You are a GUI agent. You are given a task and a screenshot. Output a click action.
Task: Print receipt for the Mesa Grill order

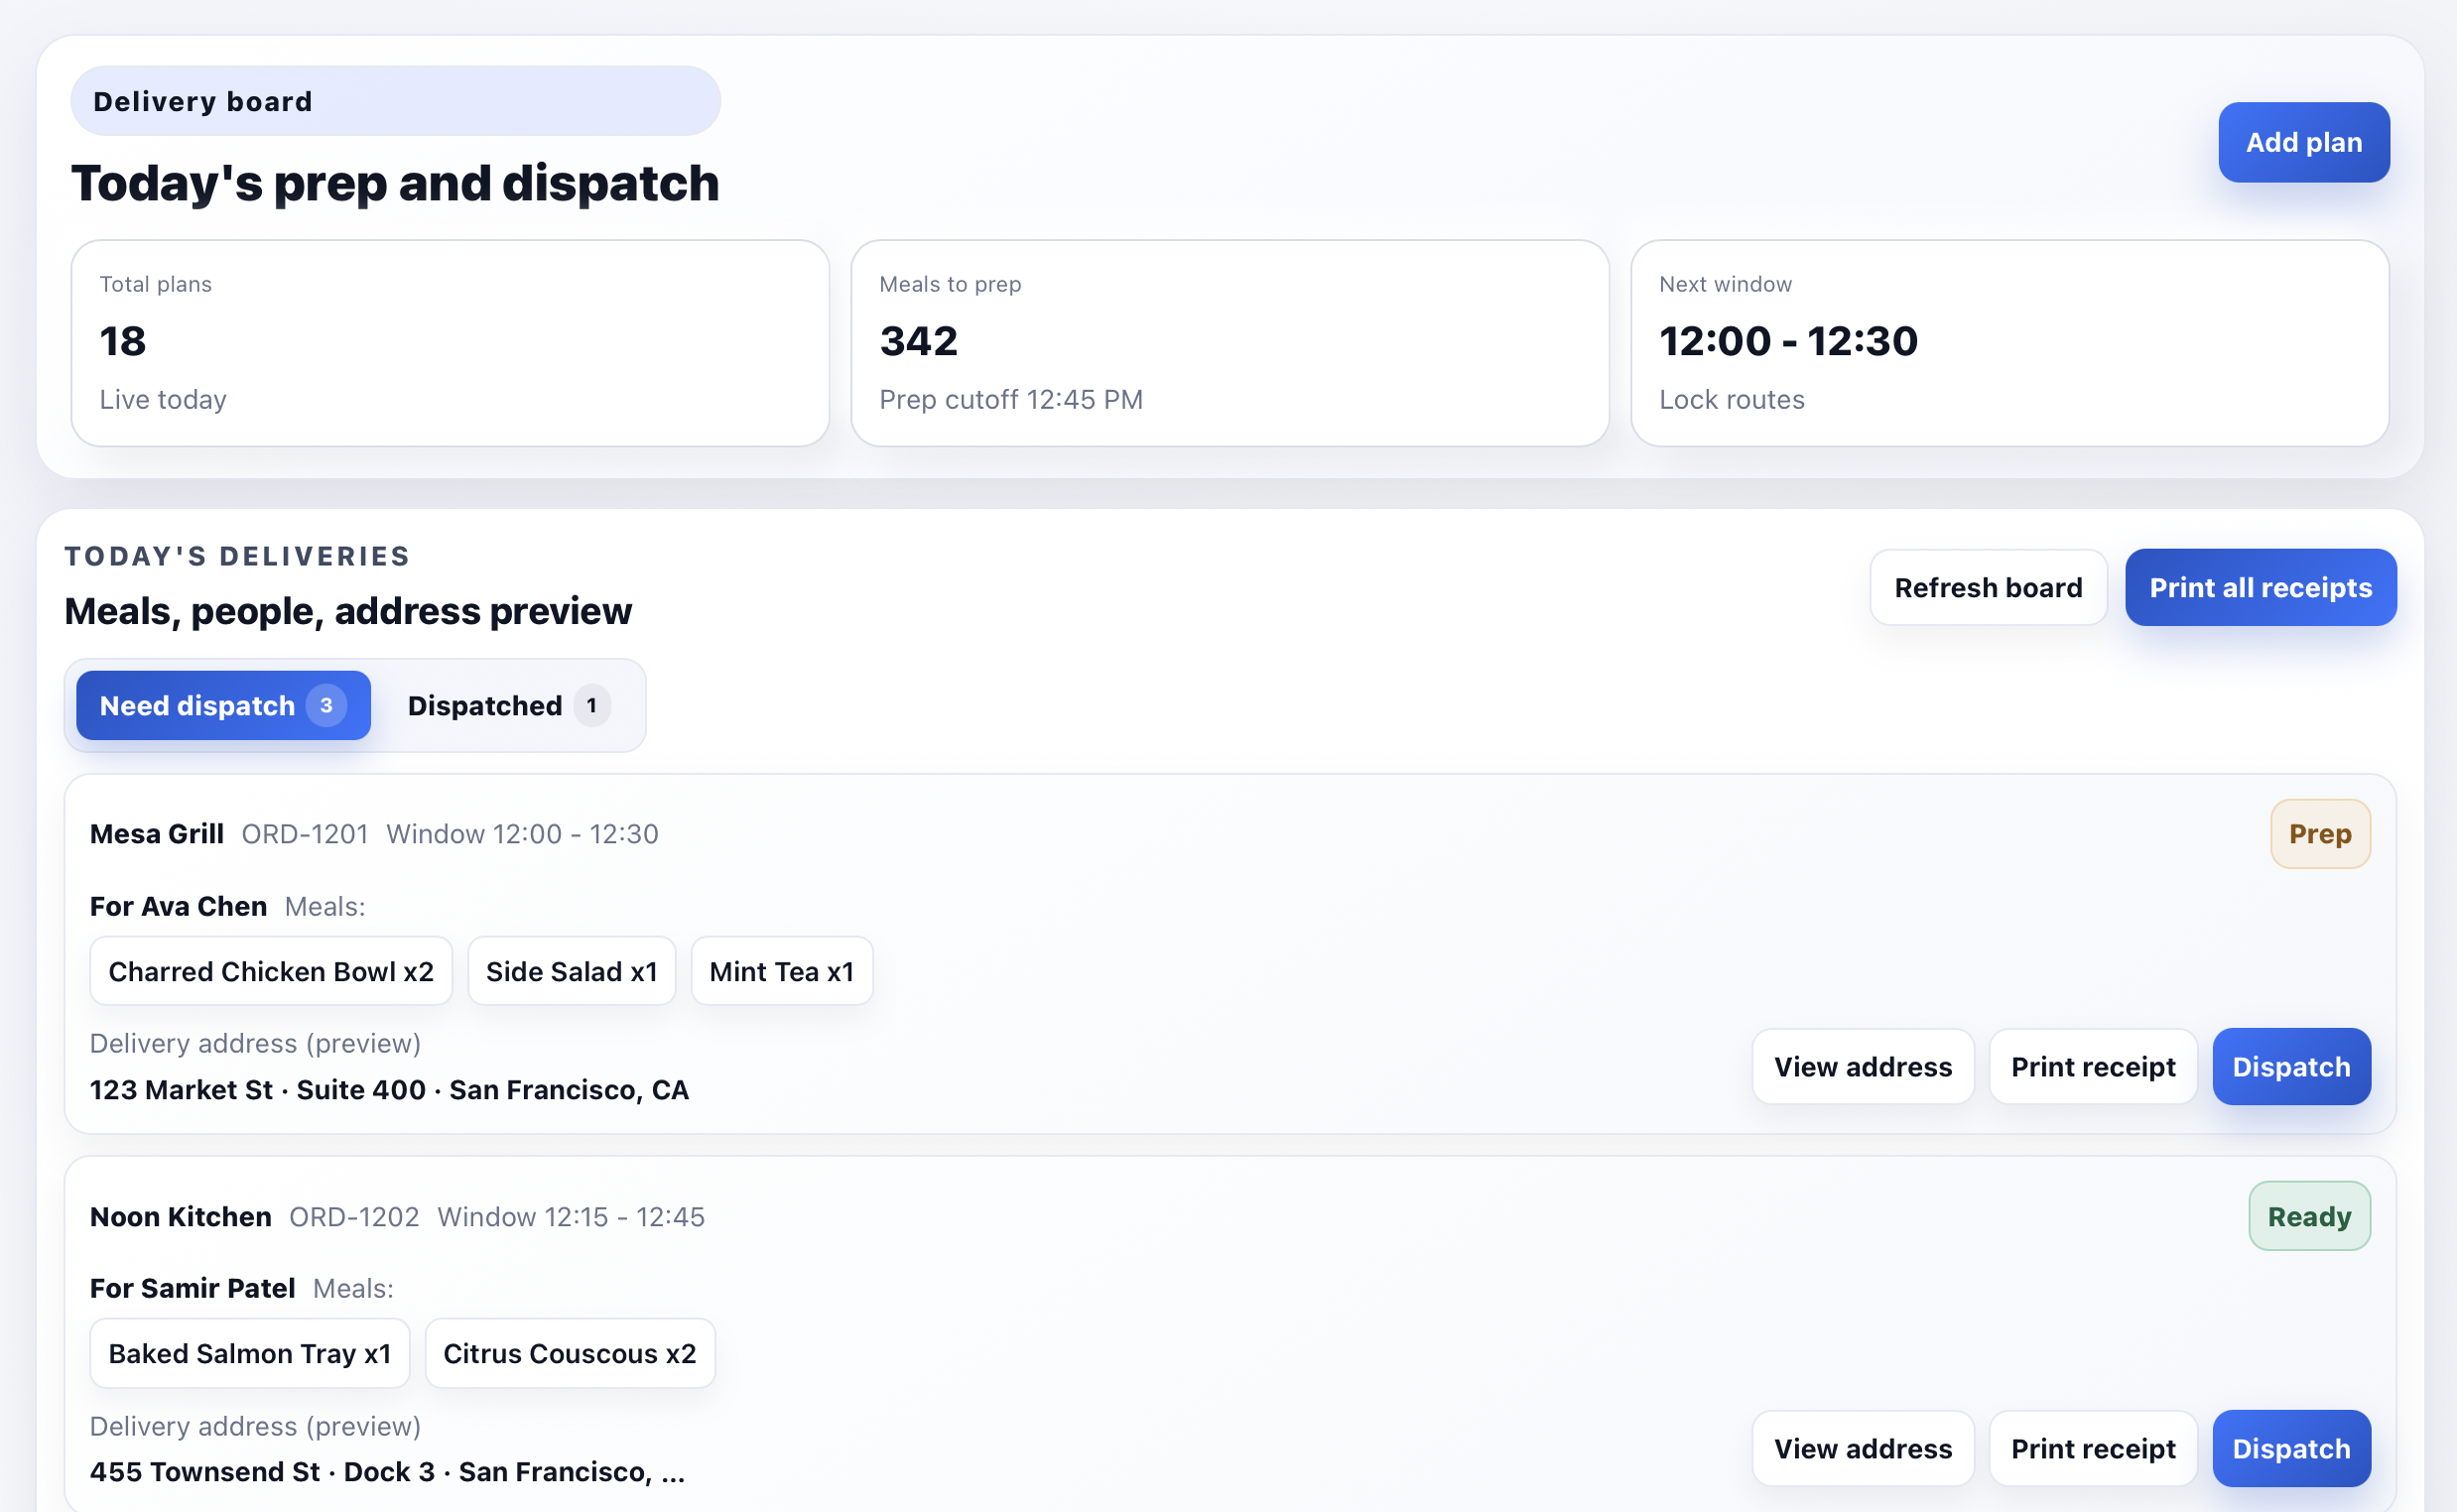point(2092,1066)
